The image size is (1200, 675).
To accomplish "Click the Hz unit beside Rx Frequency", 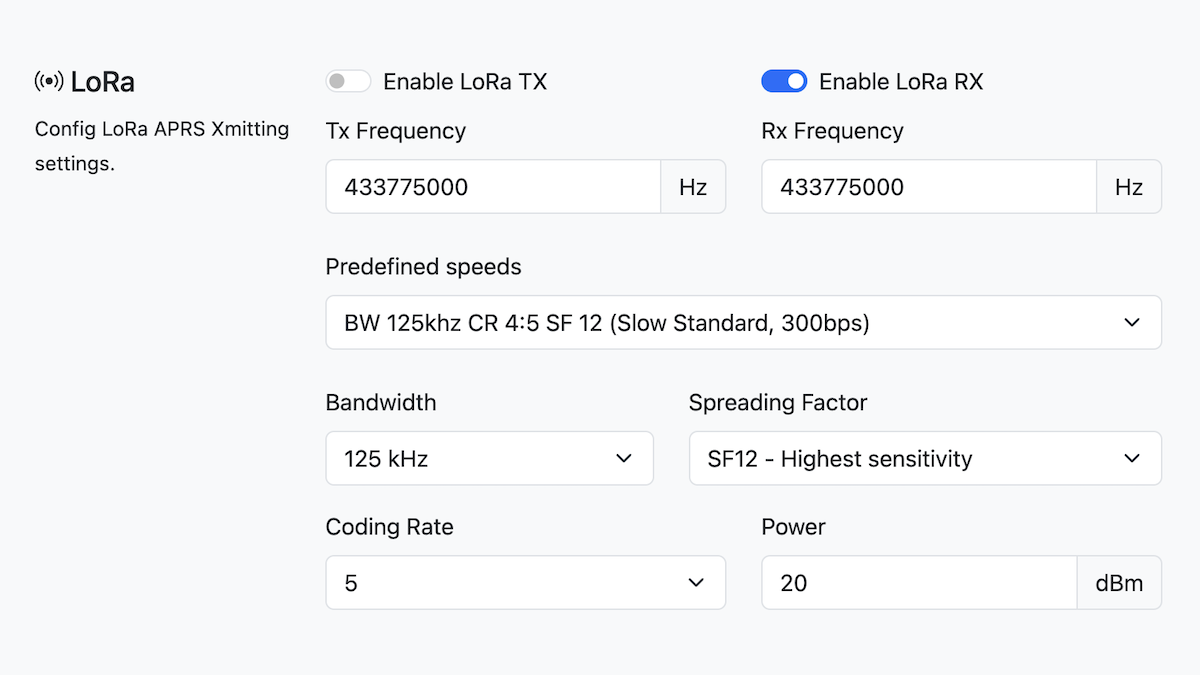I will click(1129, 187).
